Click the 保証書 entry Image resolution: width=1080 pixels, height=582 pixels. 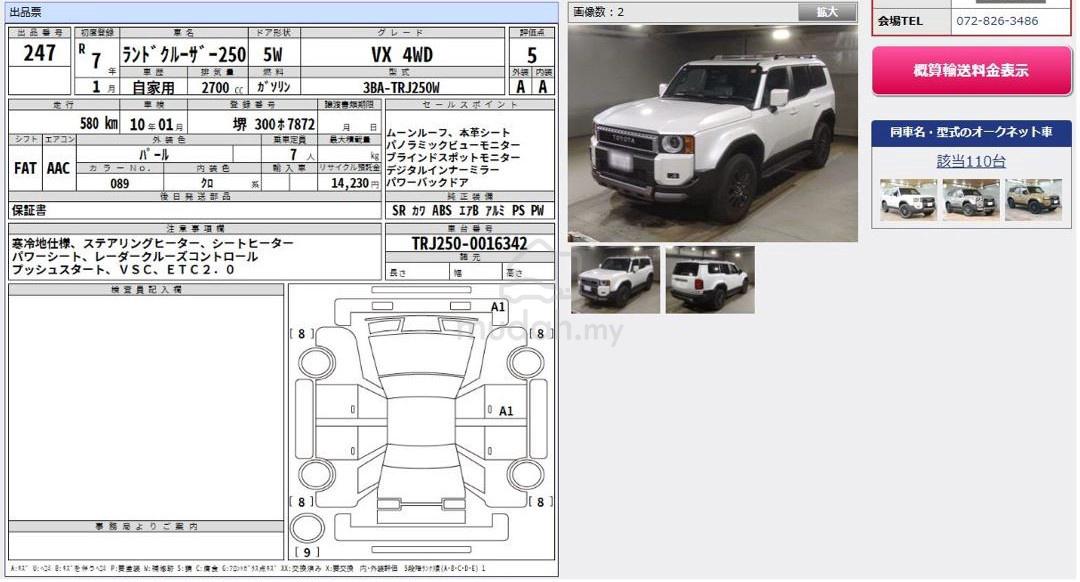point(29,211)
